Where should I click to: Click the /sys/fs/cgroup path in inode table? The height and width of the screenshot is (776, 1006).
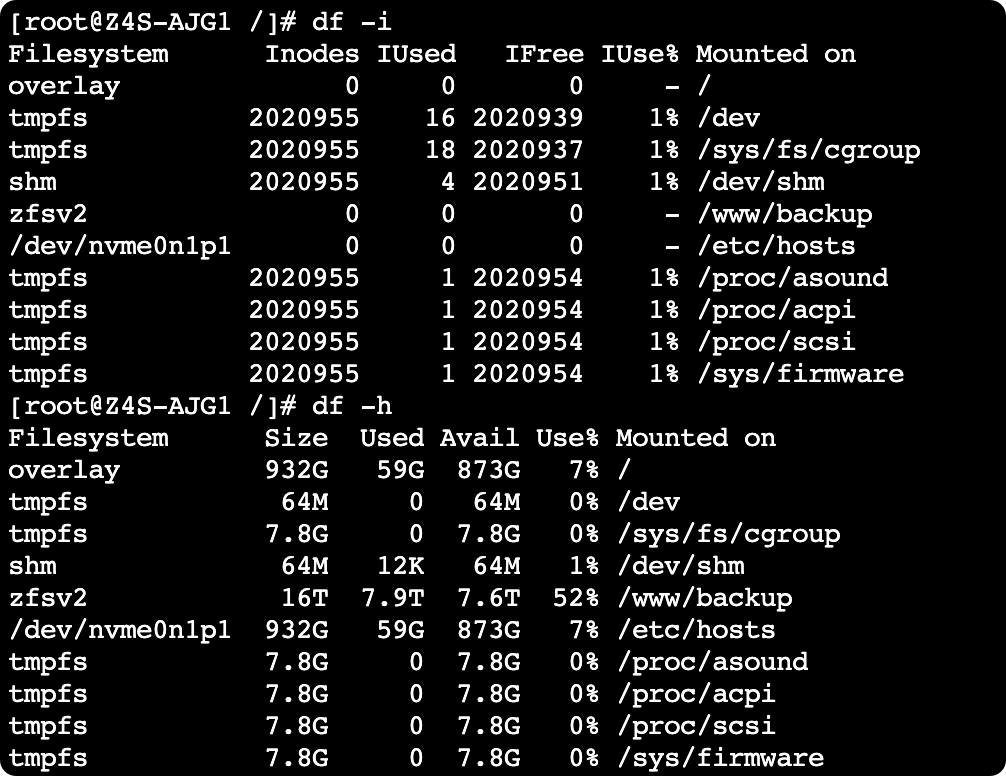(x=808, y=150)
